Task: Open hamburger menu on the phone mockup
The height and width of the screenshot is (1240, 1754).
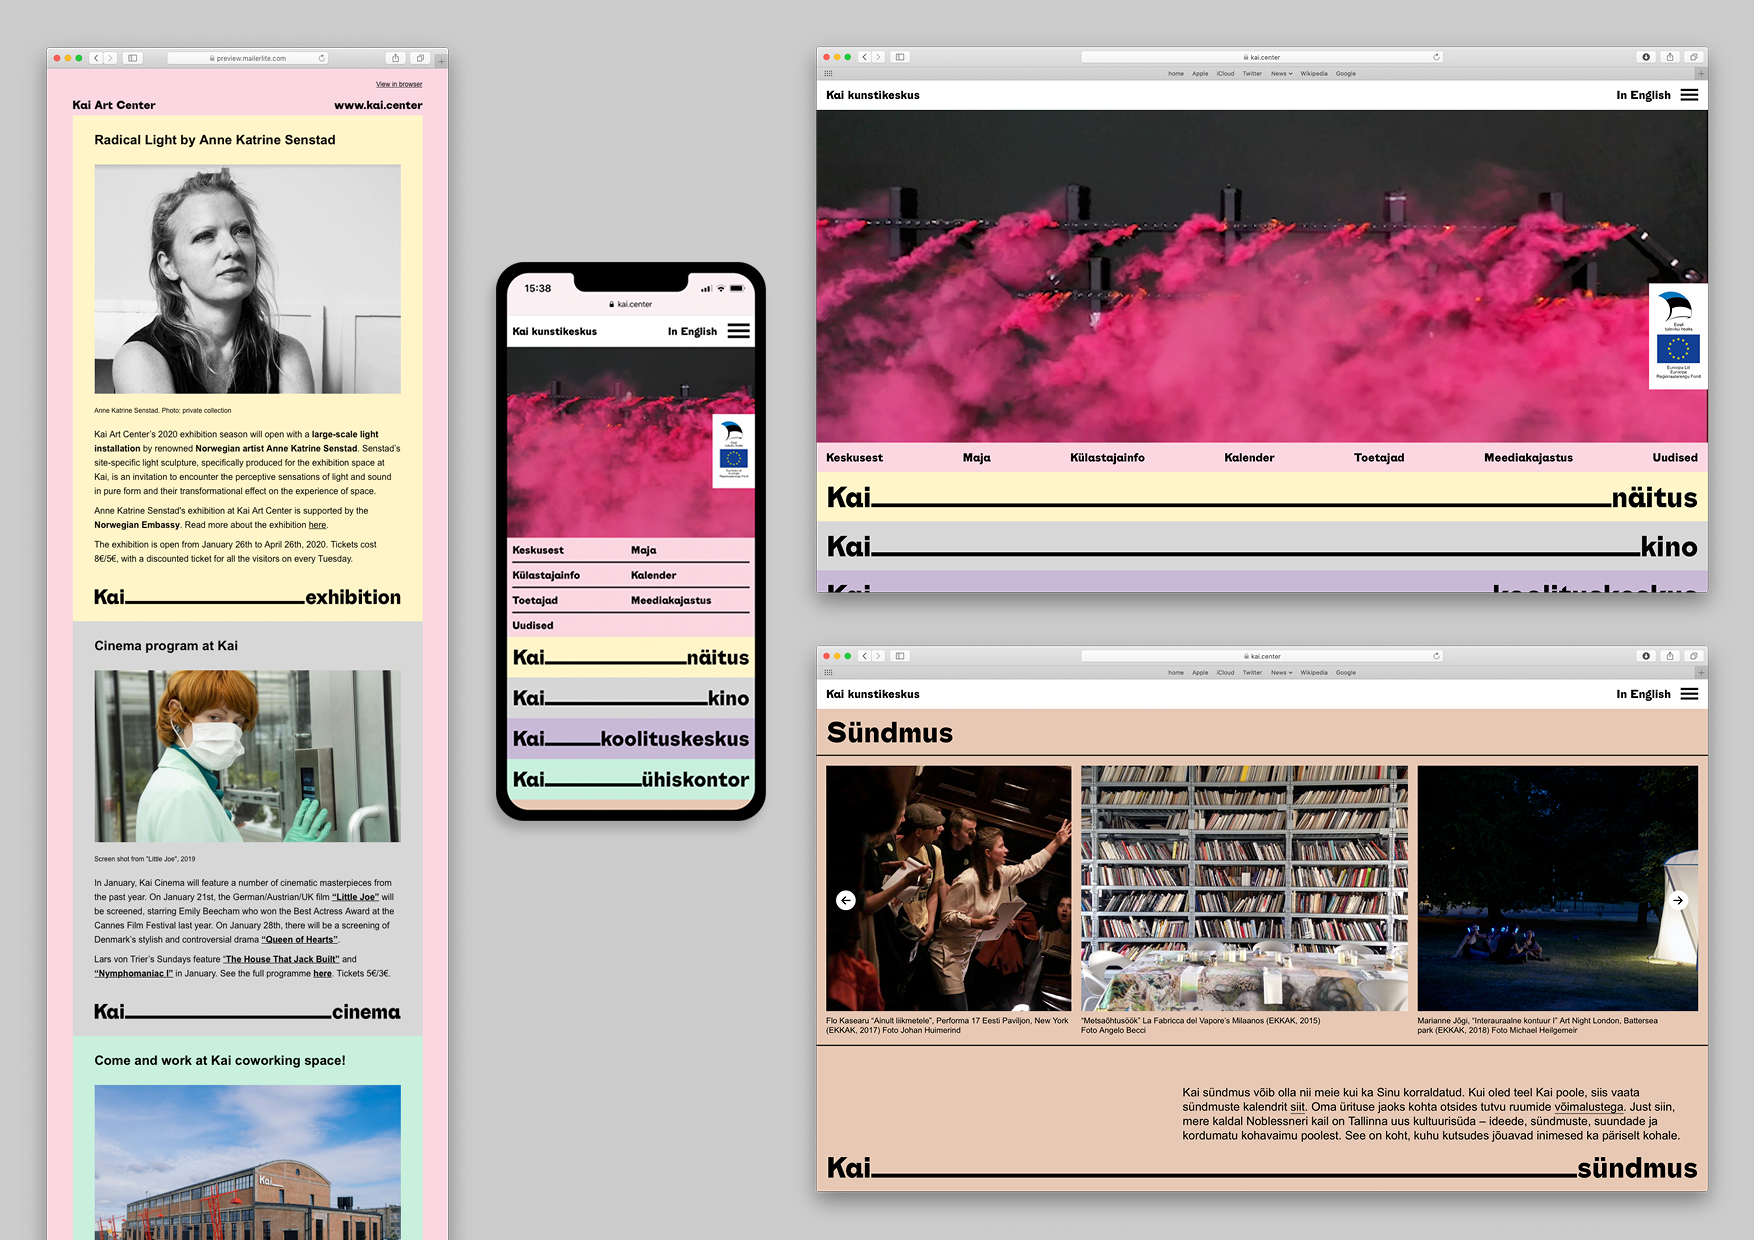Action: (x=738, y=331)
